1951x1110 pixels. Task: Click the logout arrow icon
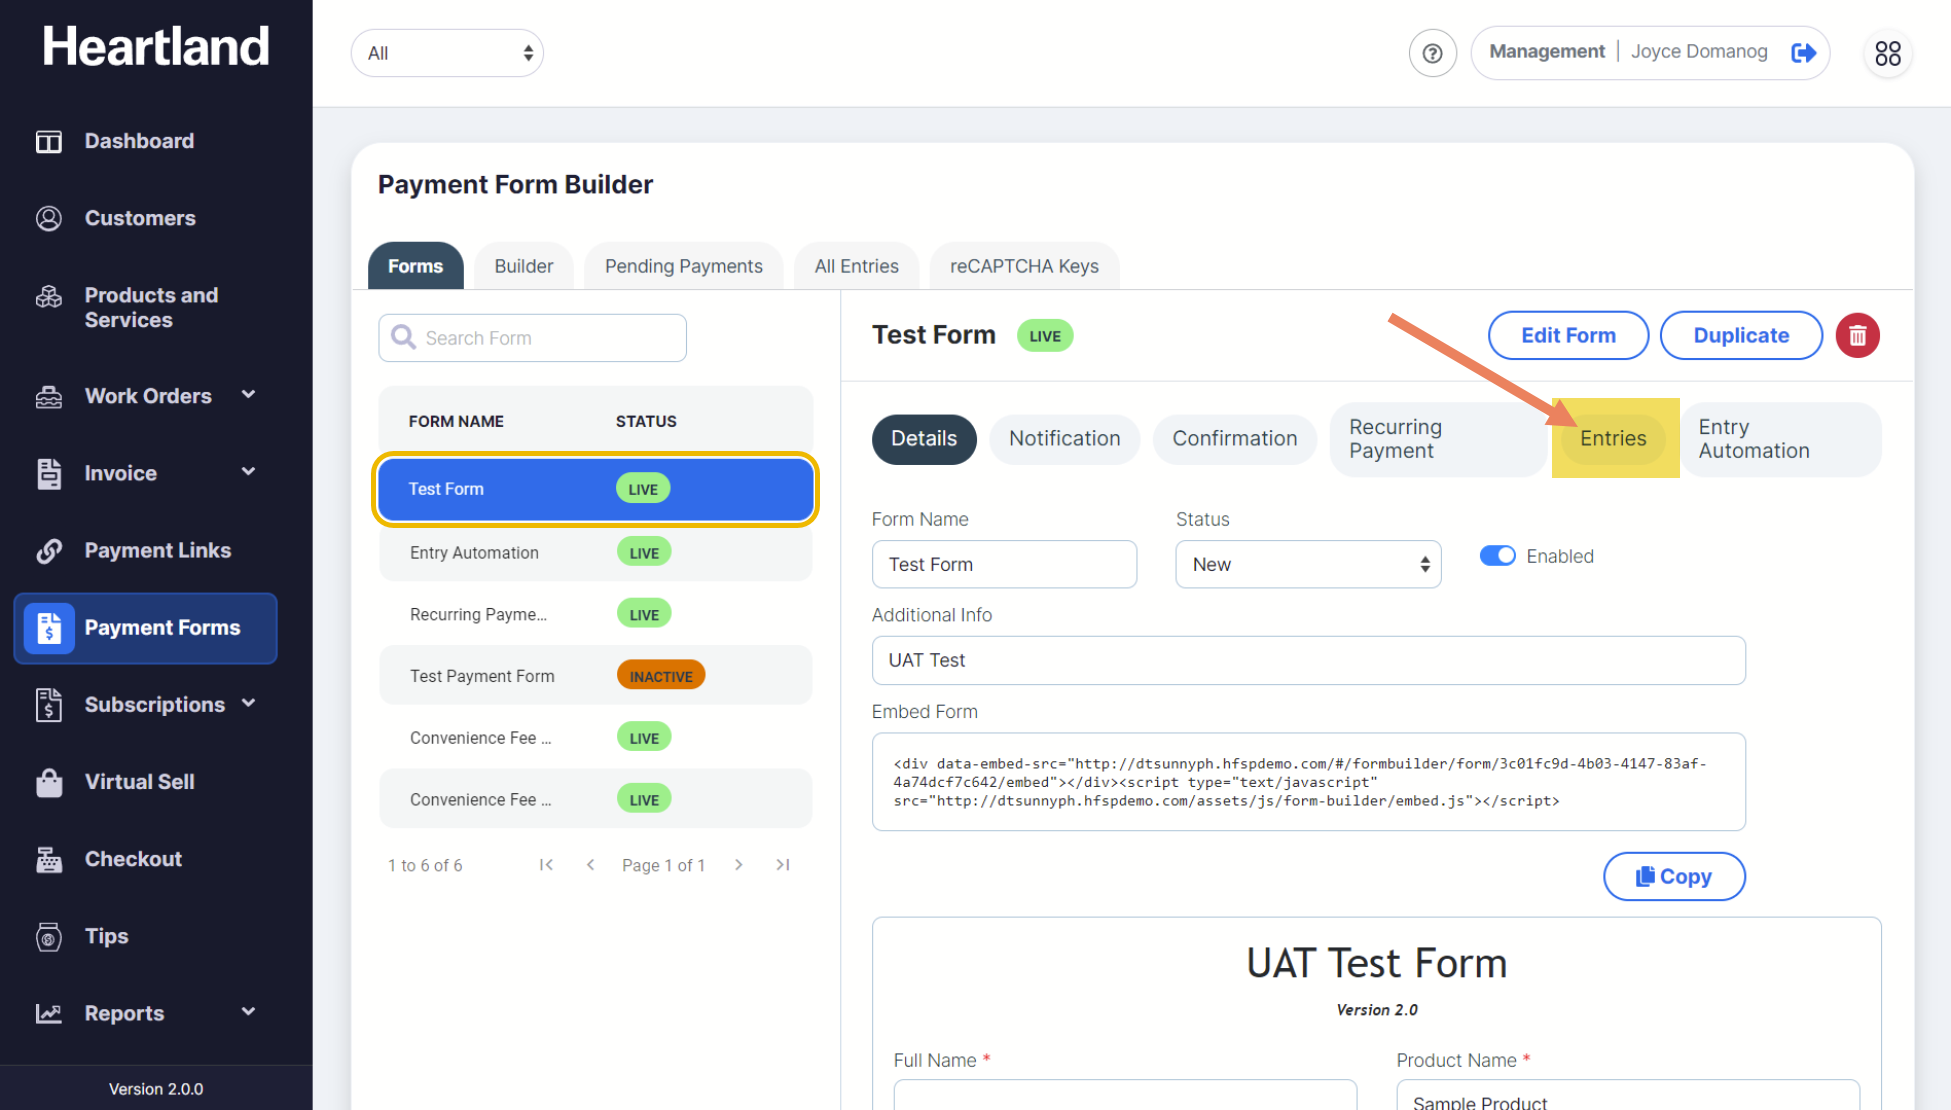point(1804,53)
